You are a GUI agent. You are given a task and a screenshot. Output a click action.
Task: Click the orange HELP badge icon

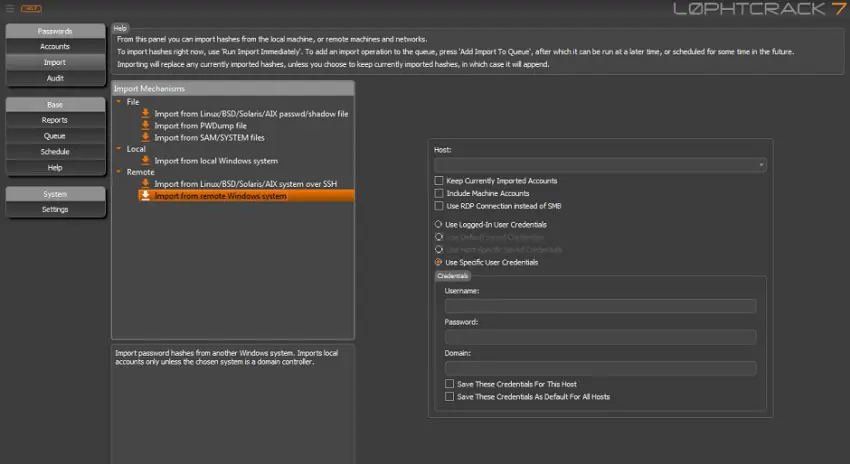31,8
